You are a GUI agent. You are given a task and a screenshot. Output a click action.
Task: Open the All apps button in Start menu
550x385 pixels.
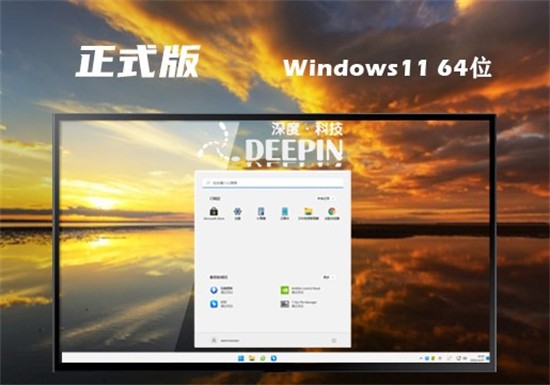pyautogui.click(x=325, y=198)
